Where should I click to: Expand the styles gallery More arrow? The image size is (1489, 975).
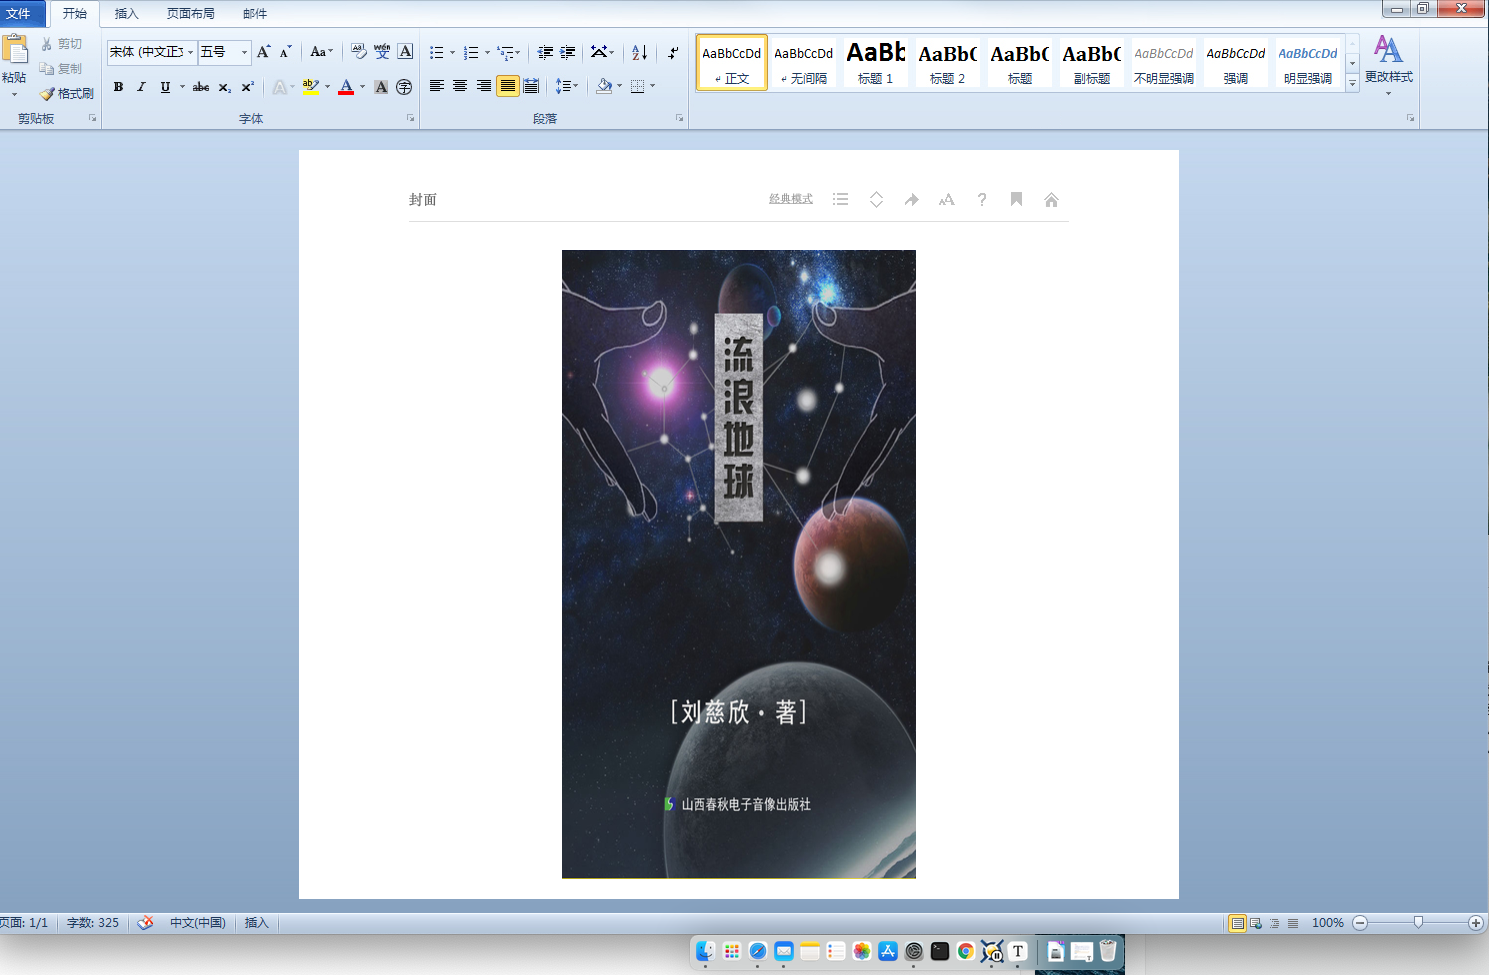pyautogui.click(x=1352, y=83)
